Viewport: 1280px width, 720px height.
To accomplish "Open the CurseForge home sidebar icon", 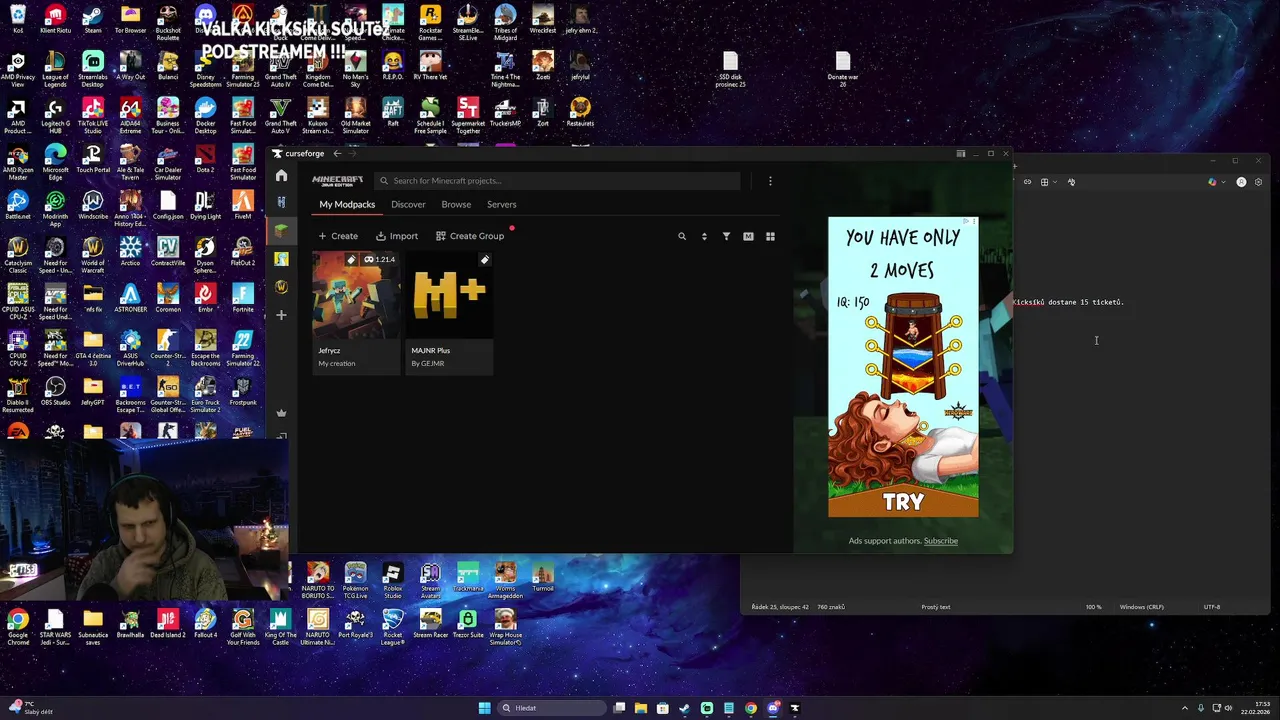I will coord(281,176).
